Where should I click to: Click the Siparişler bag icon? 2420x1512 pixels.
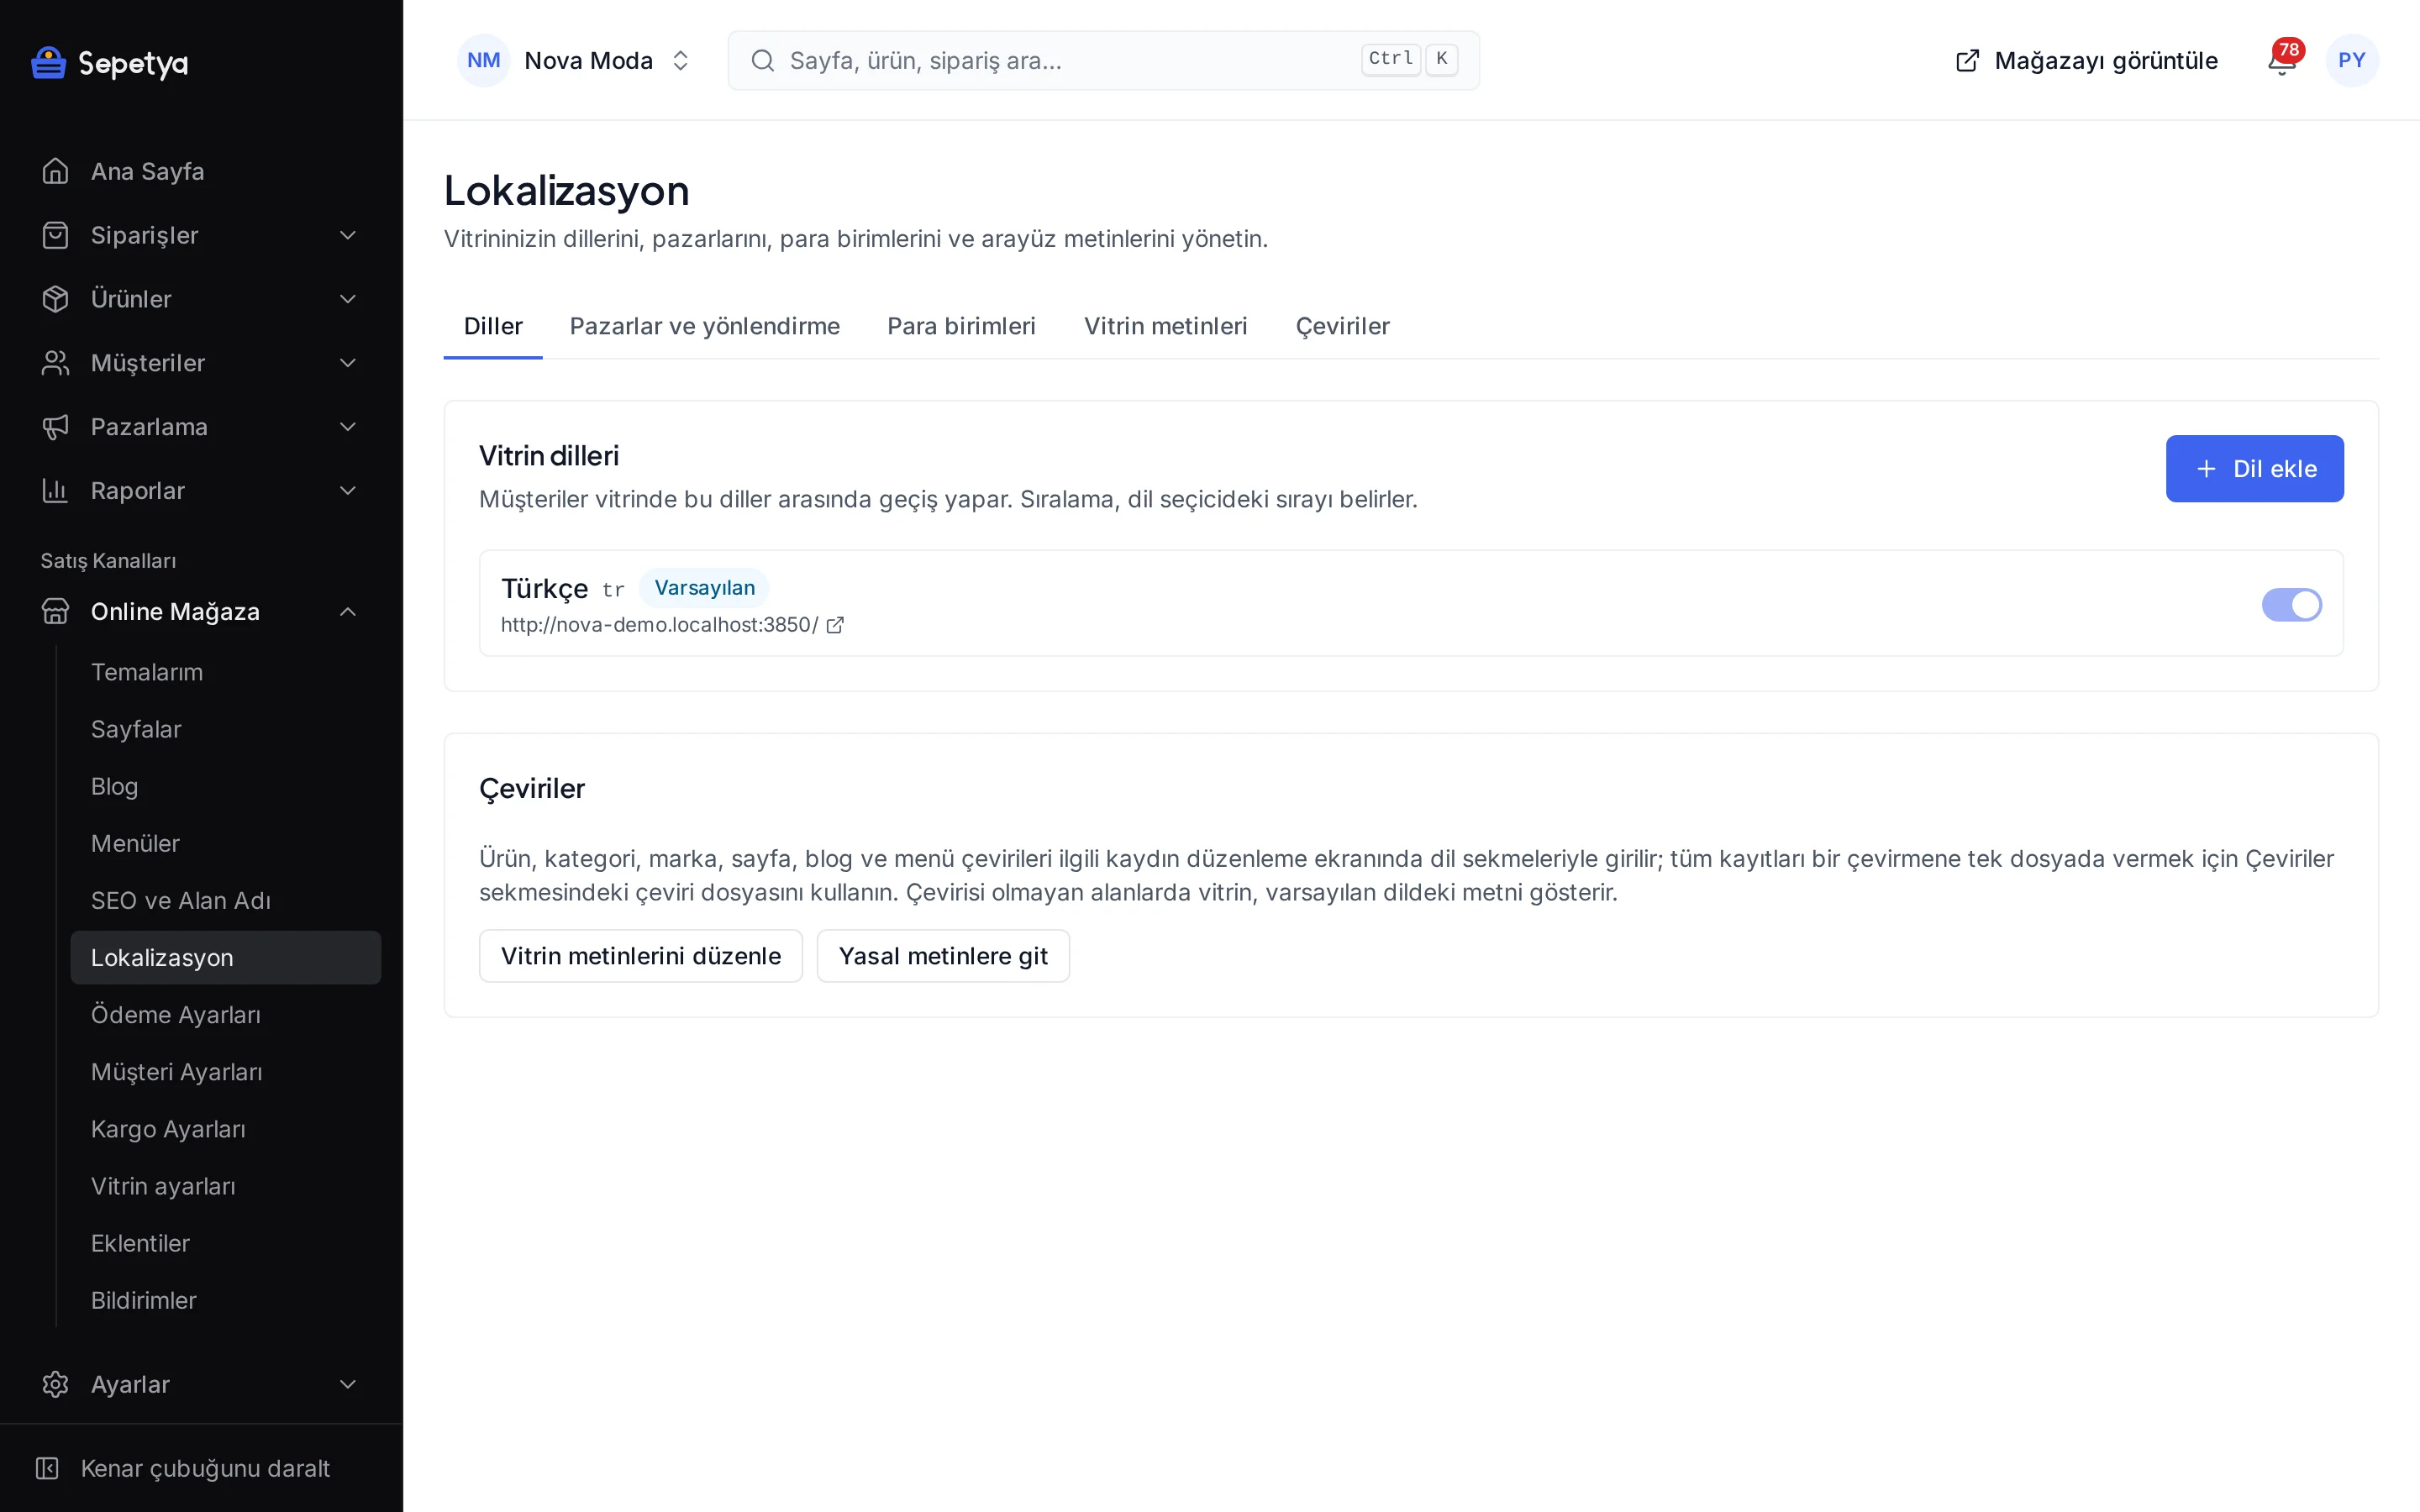pyautogui.click(x=55, y=235)
